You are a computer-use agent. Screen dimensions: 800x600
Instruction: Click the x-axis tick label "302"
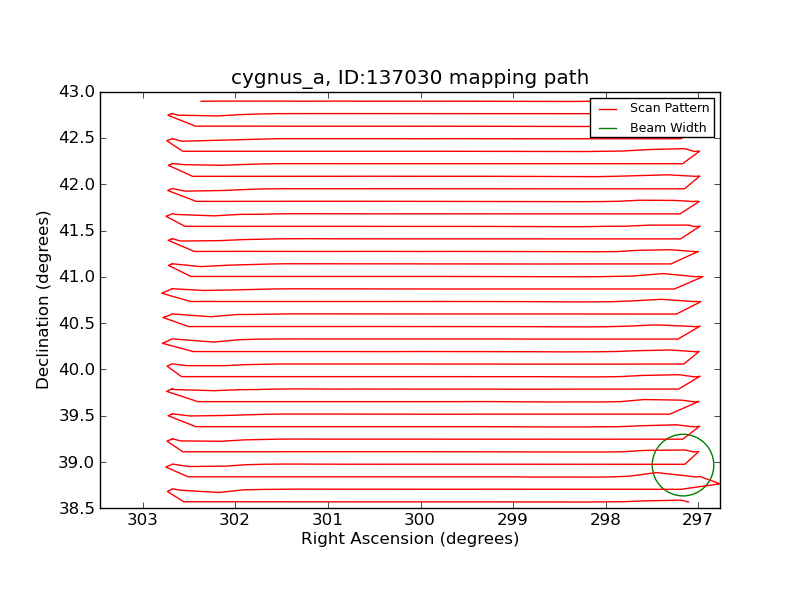click(x=235, y=519)
